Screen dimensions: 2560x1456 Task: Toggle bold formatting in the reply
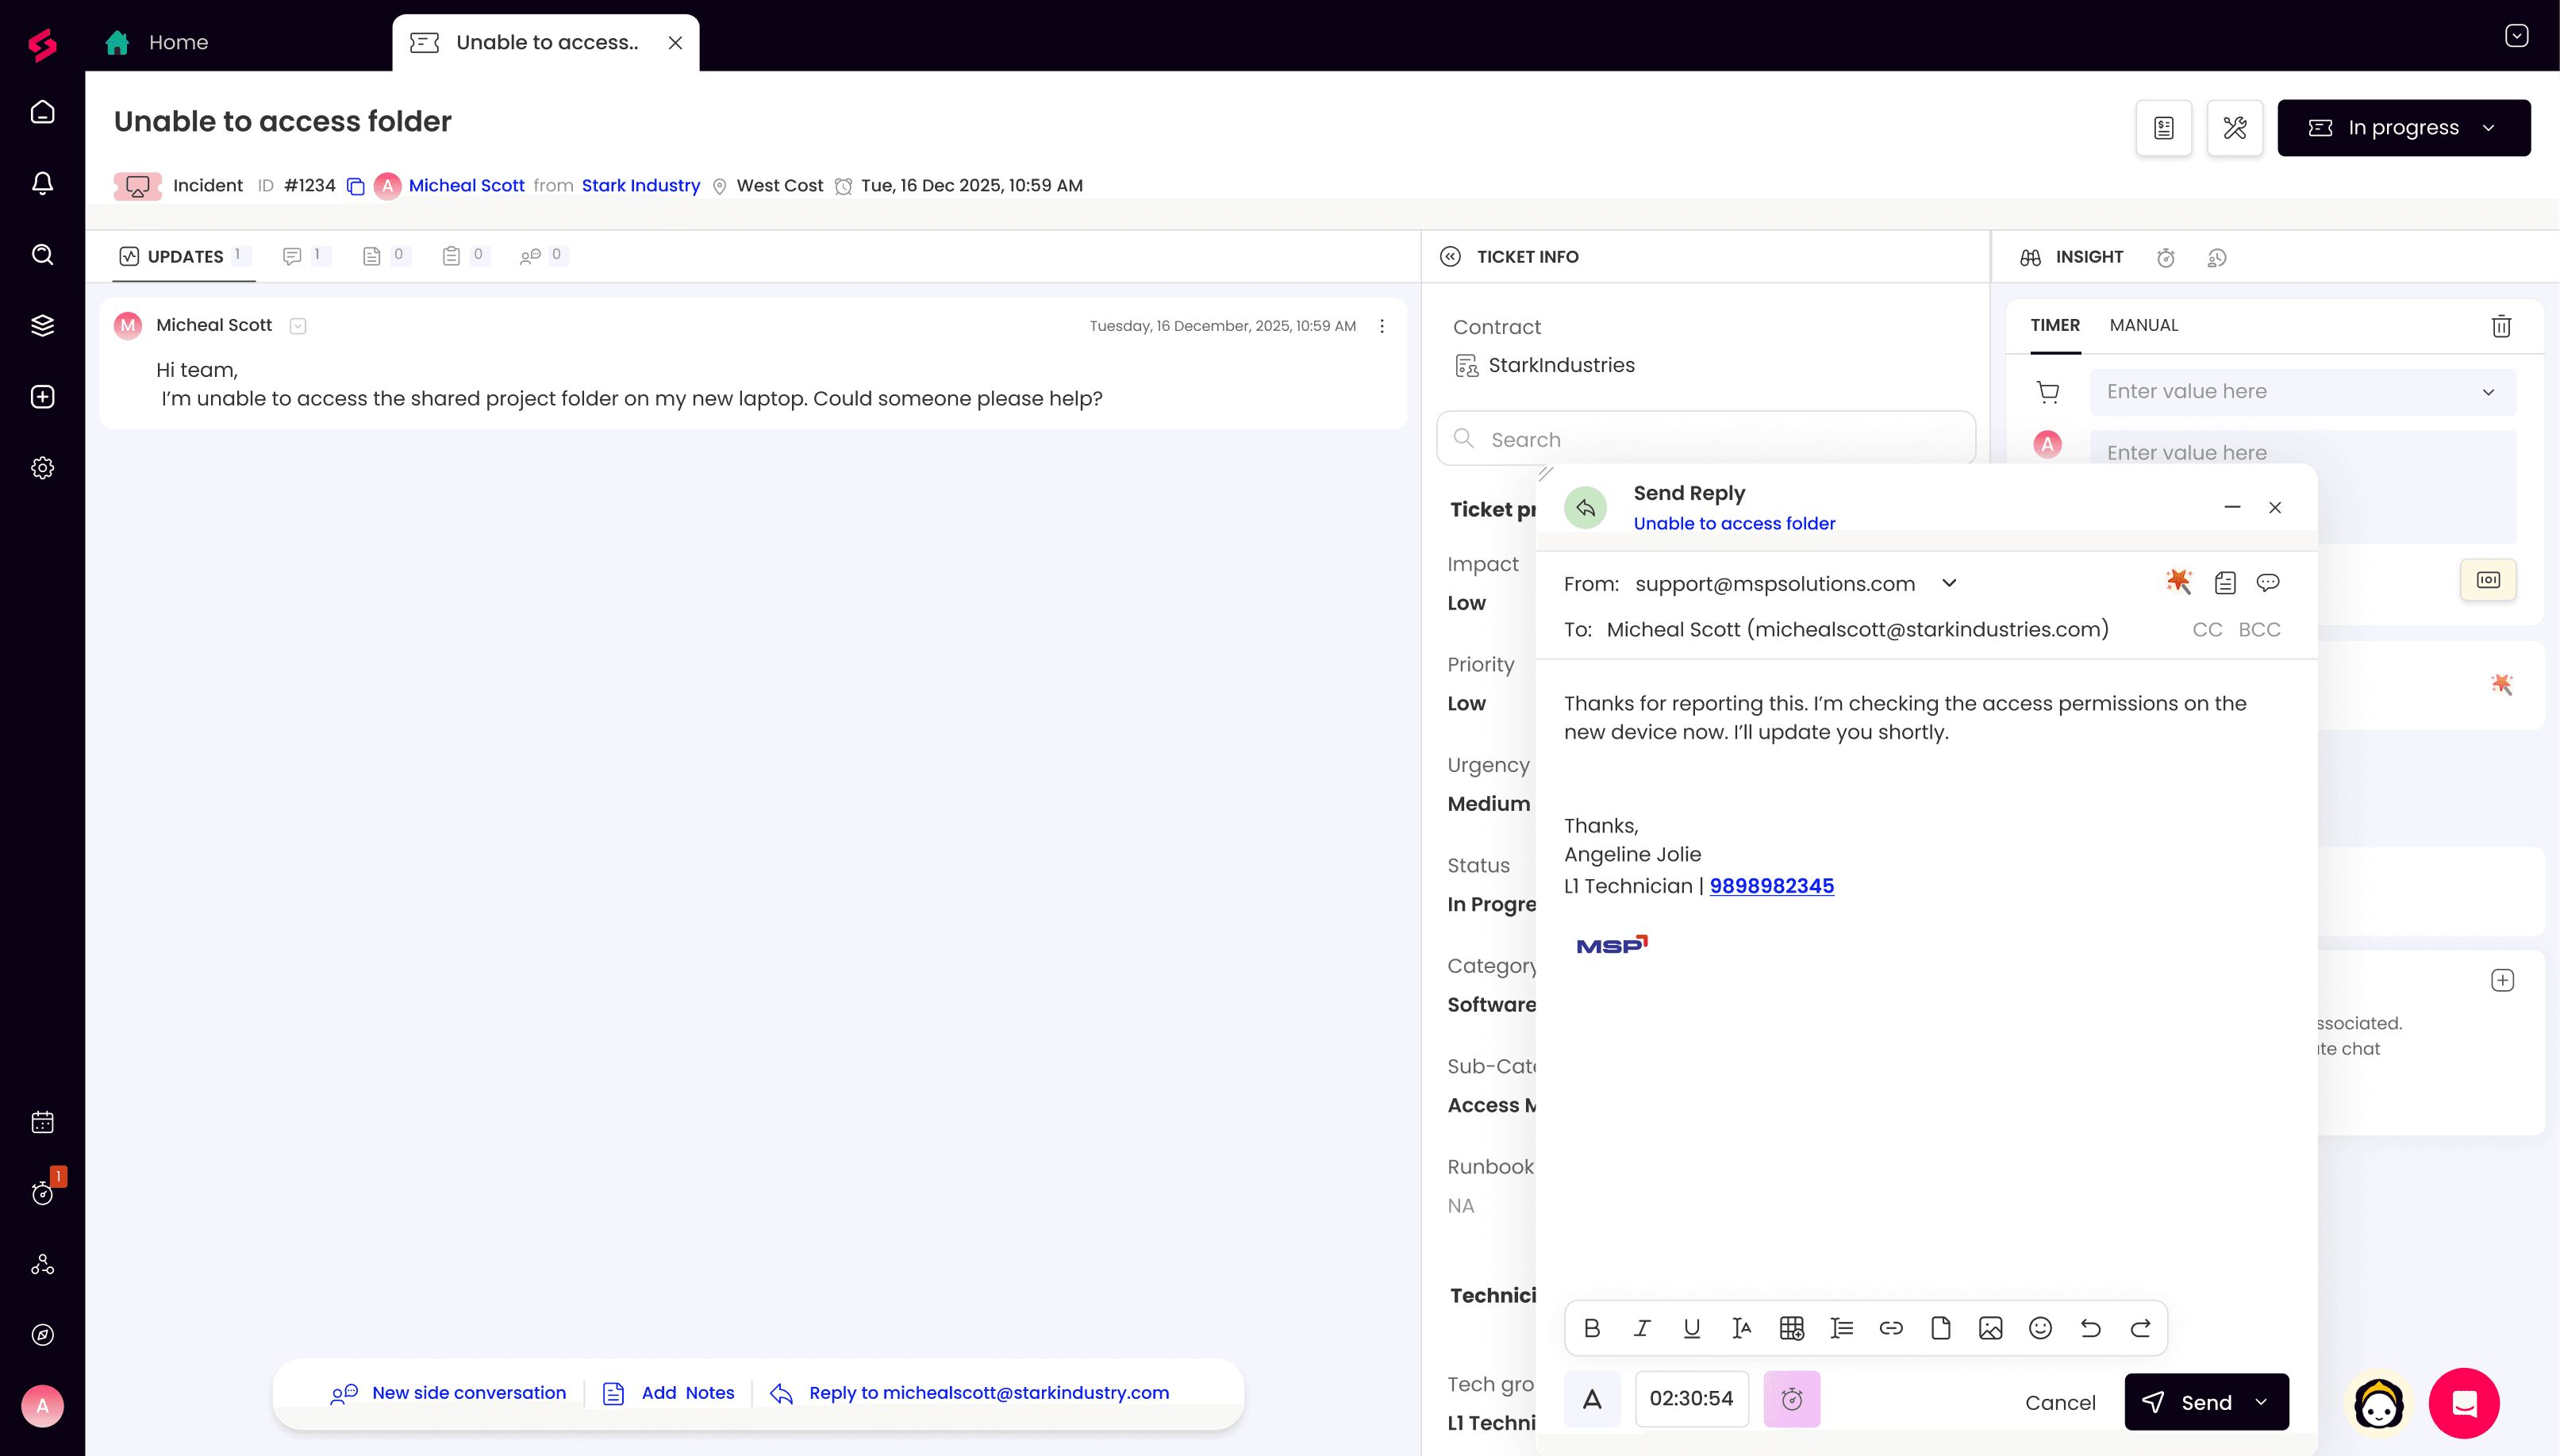(x=1592, y=1328)
